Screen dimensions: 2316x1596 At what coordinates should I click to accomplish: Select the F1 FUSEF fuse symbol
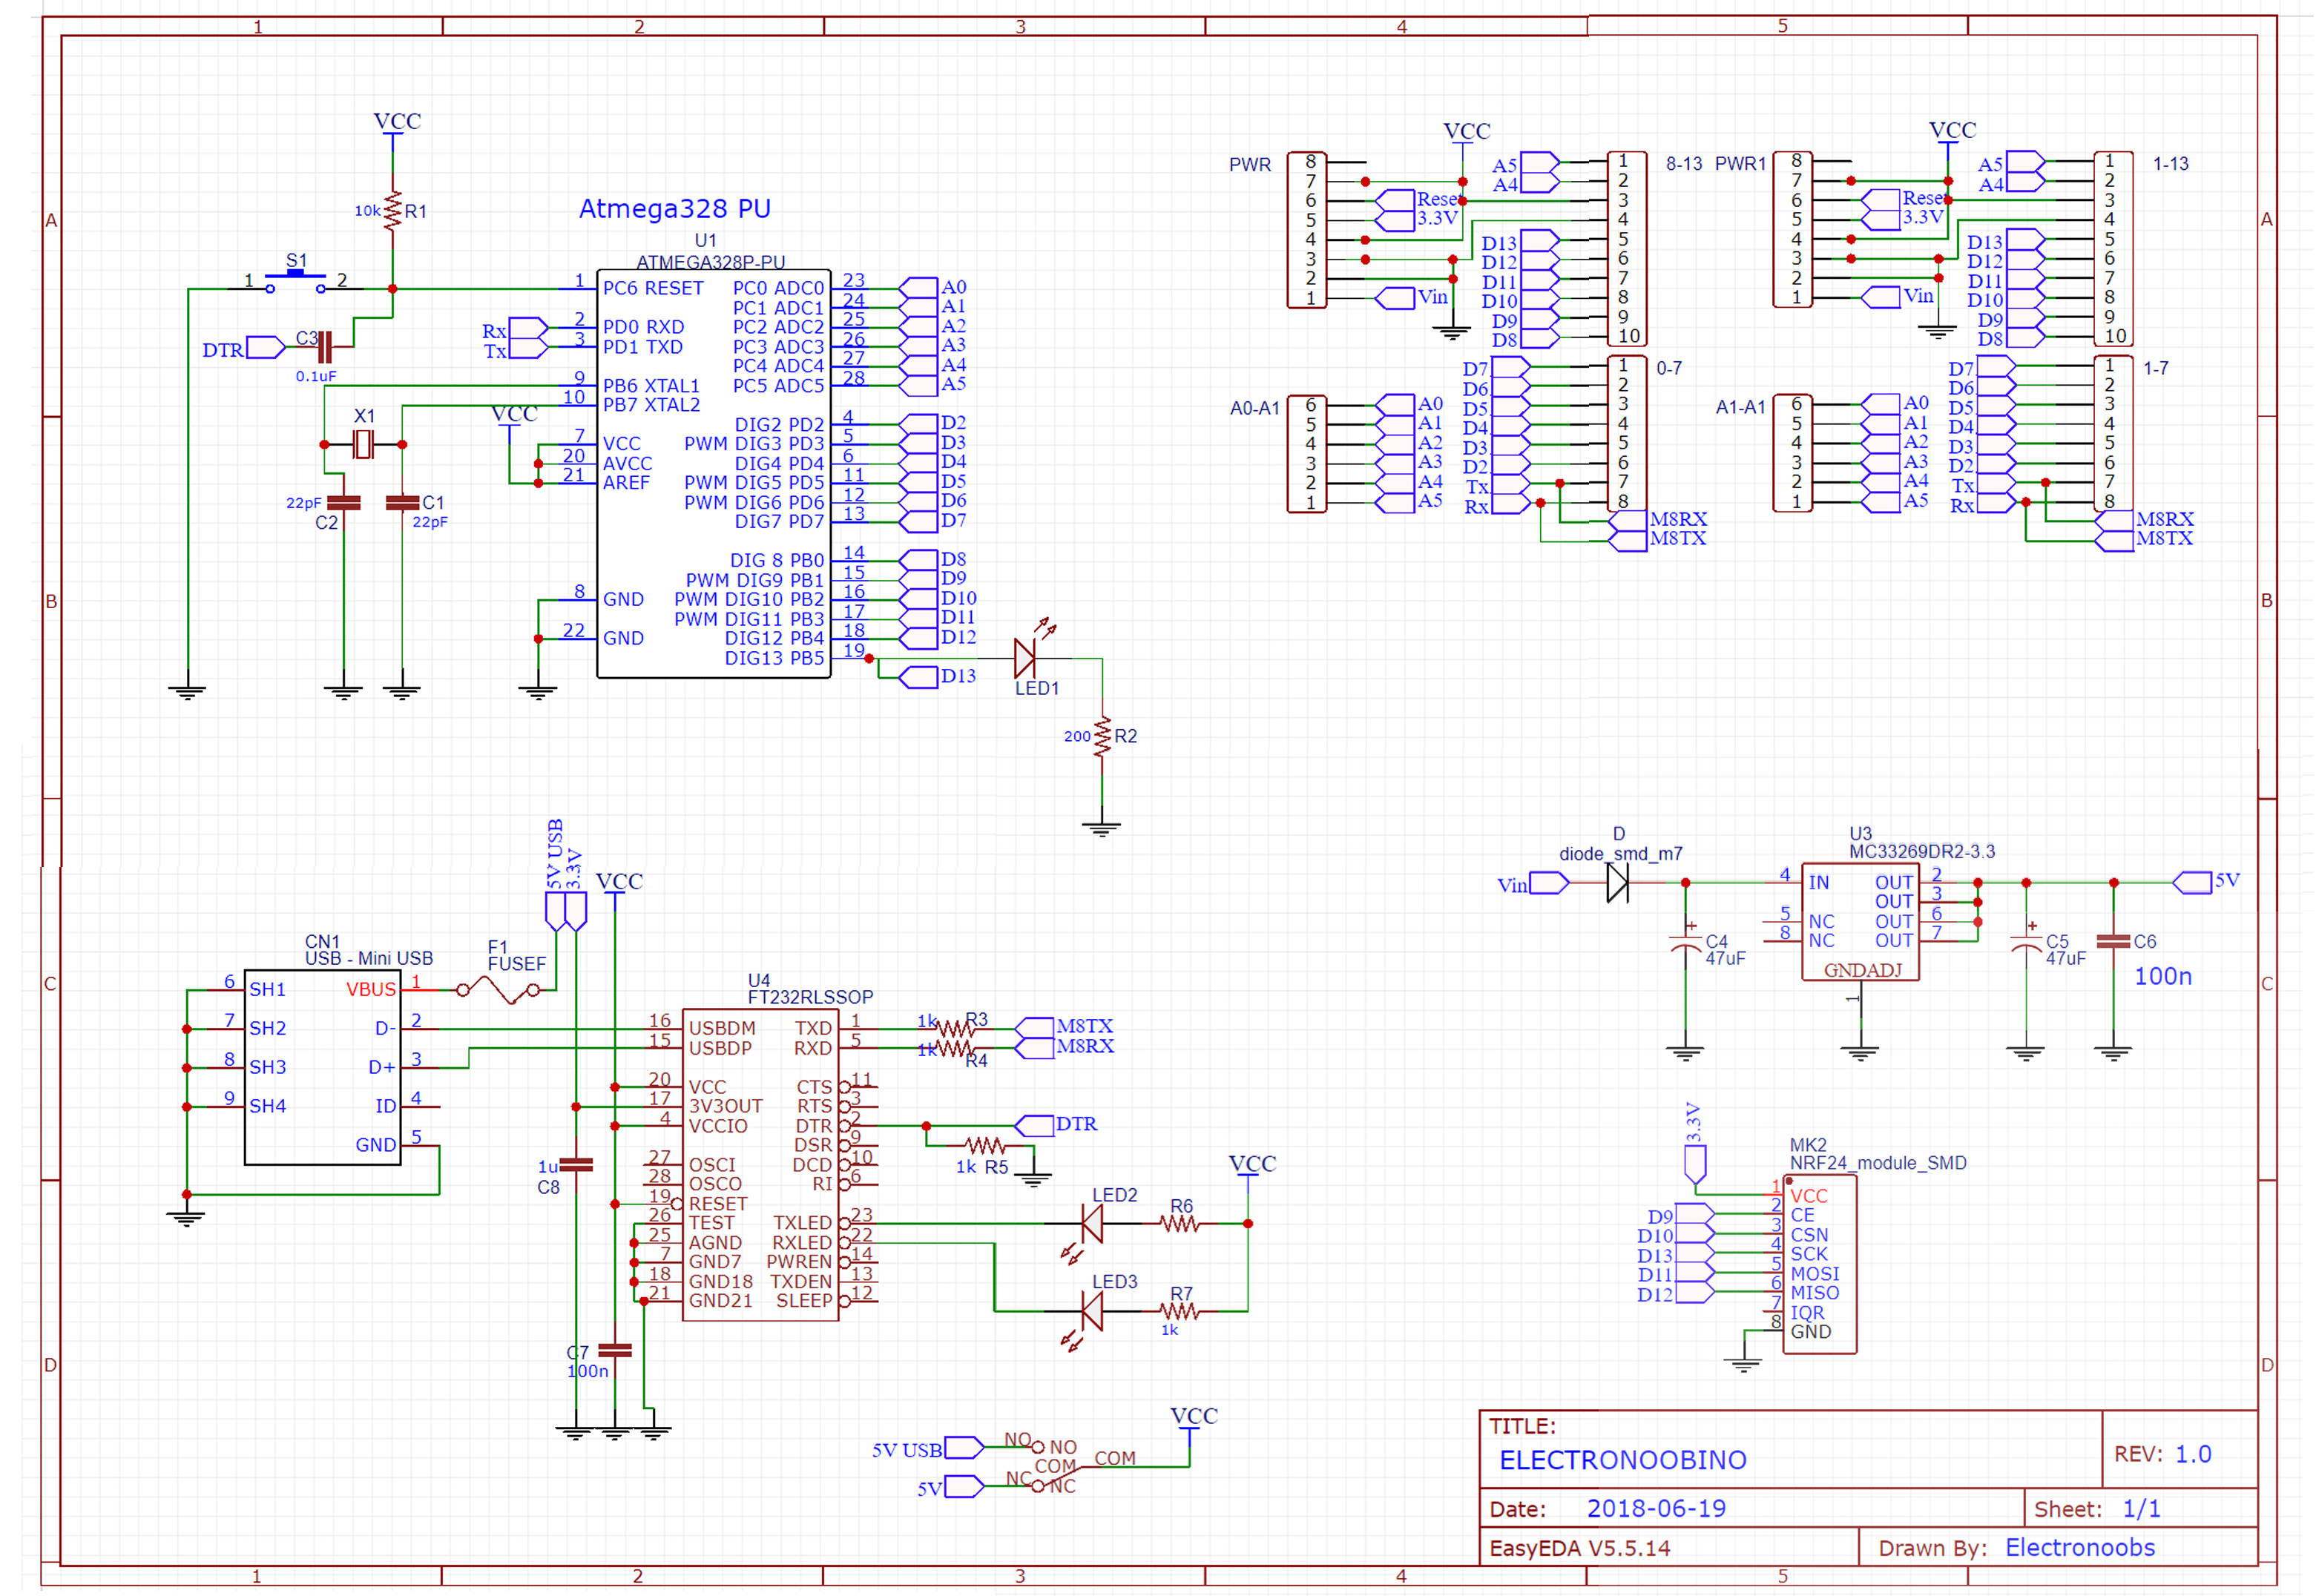(498, 990)
